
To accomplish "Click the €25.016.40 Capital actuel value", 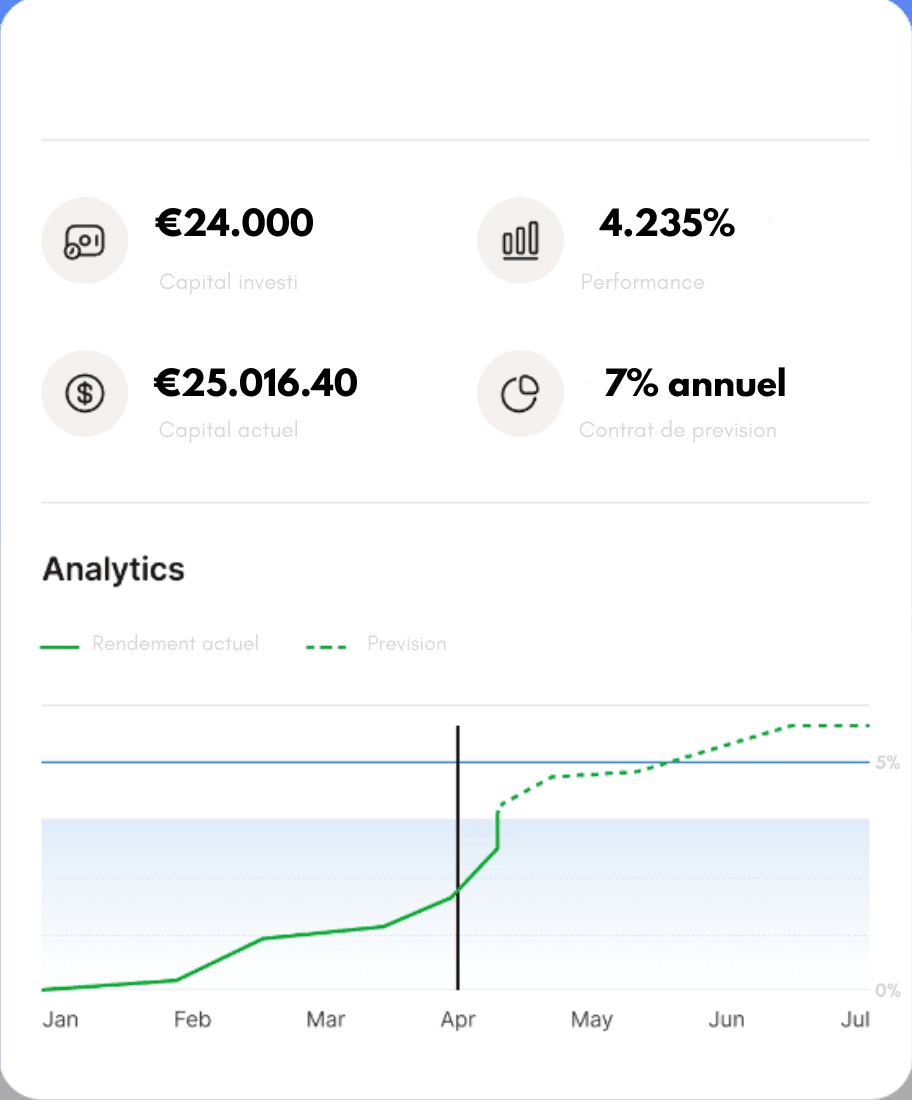I will (x=257, y=382).
